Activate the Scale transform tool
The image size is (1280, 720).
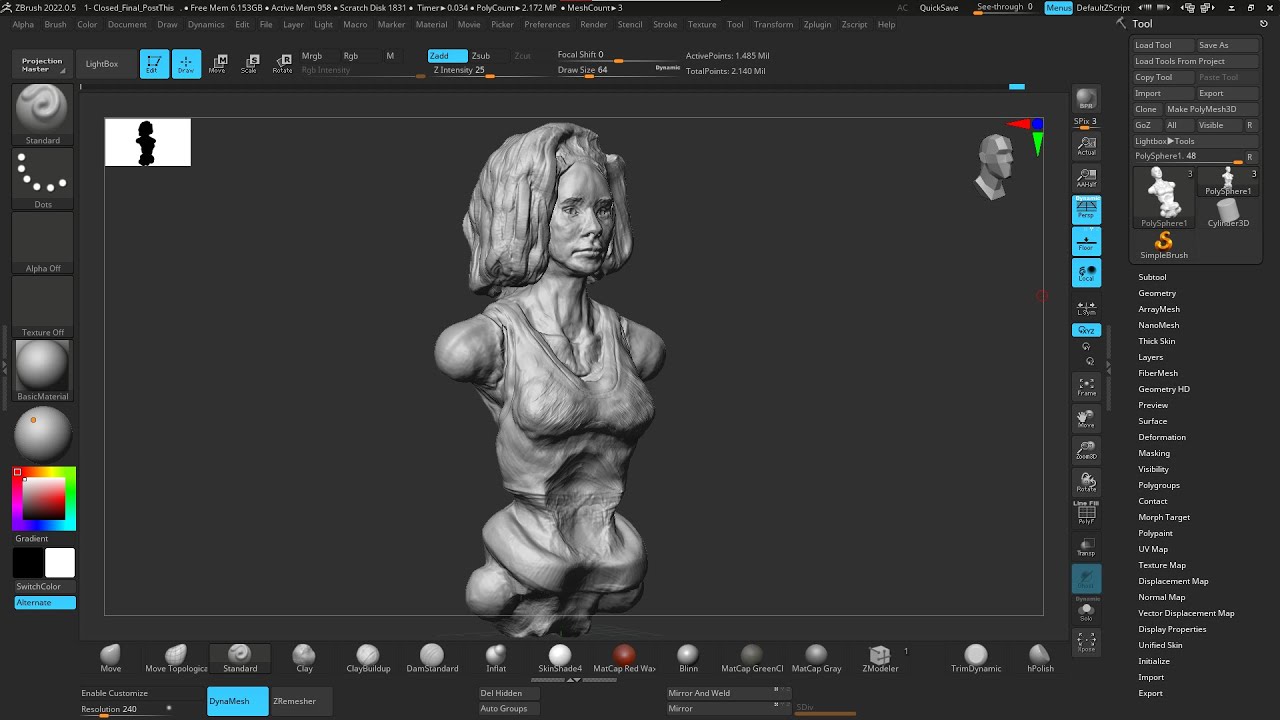250,64
